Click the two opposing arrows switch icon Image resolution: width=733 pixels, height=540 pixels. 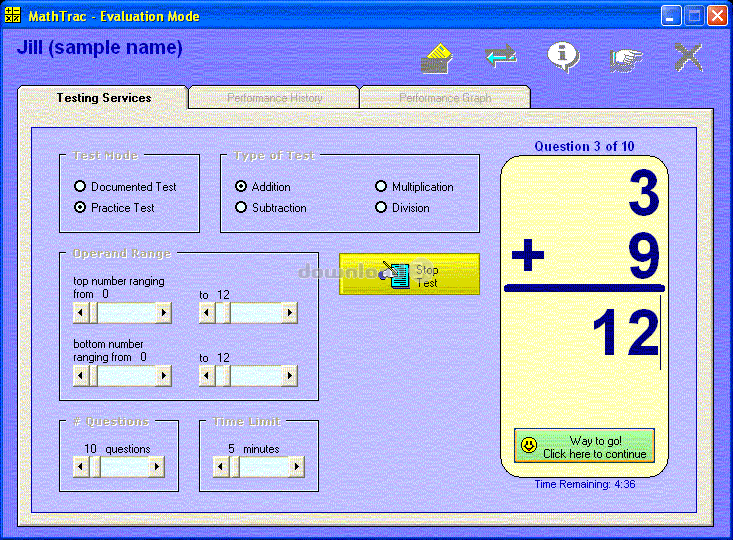click(x=501, y=56)
